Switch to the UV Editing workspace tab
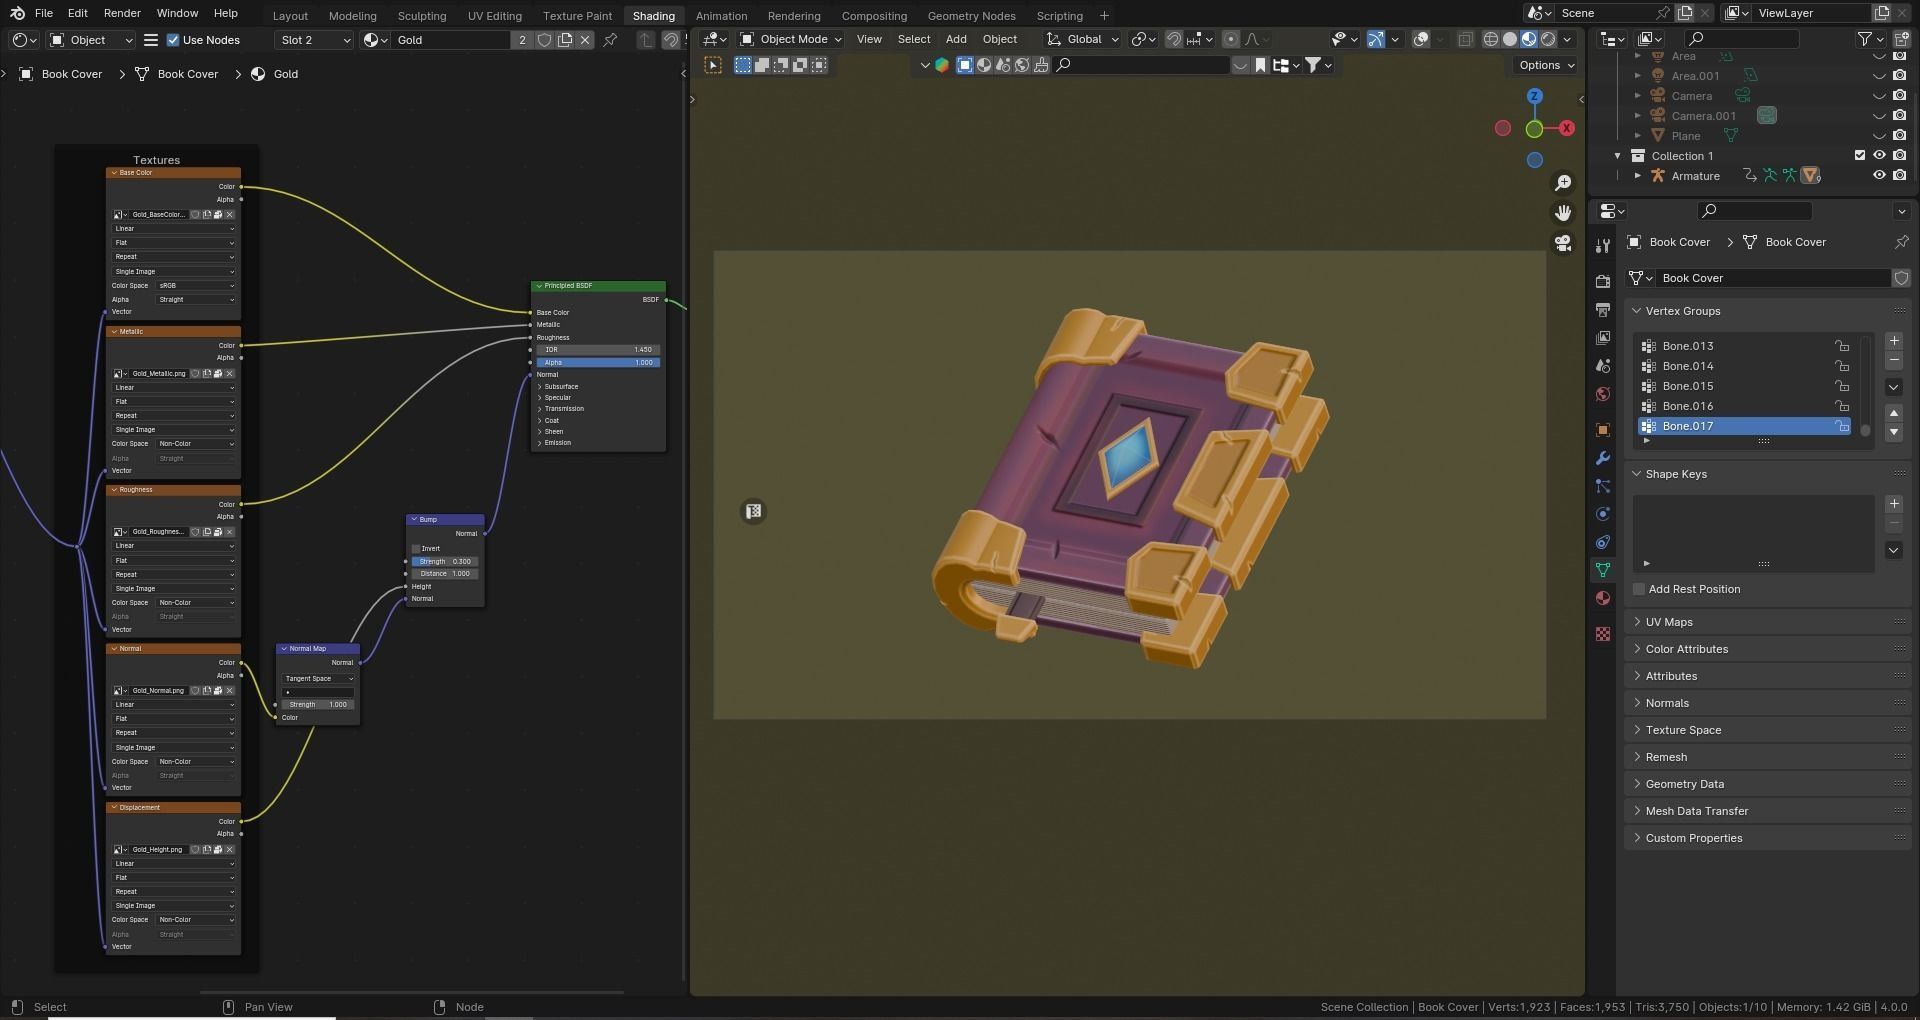The image size is (1920, 1020). [494, 16]
